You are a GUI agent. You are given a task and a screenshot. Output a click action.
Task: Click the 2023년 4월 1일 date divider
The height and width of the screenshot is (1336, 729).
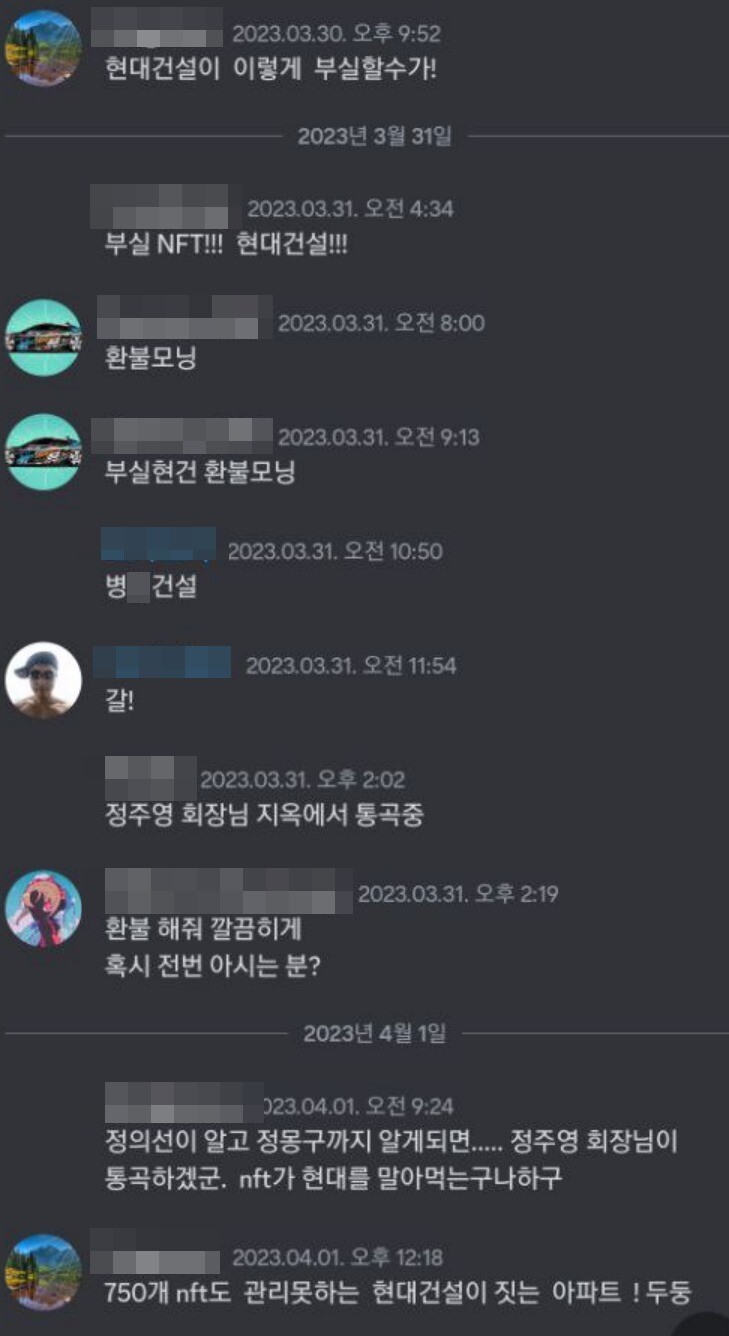(x=374, y=1033)
